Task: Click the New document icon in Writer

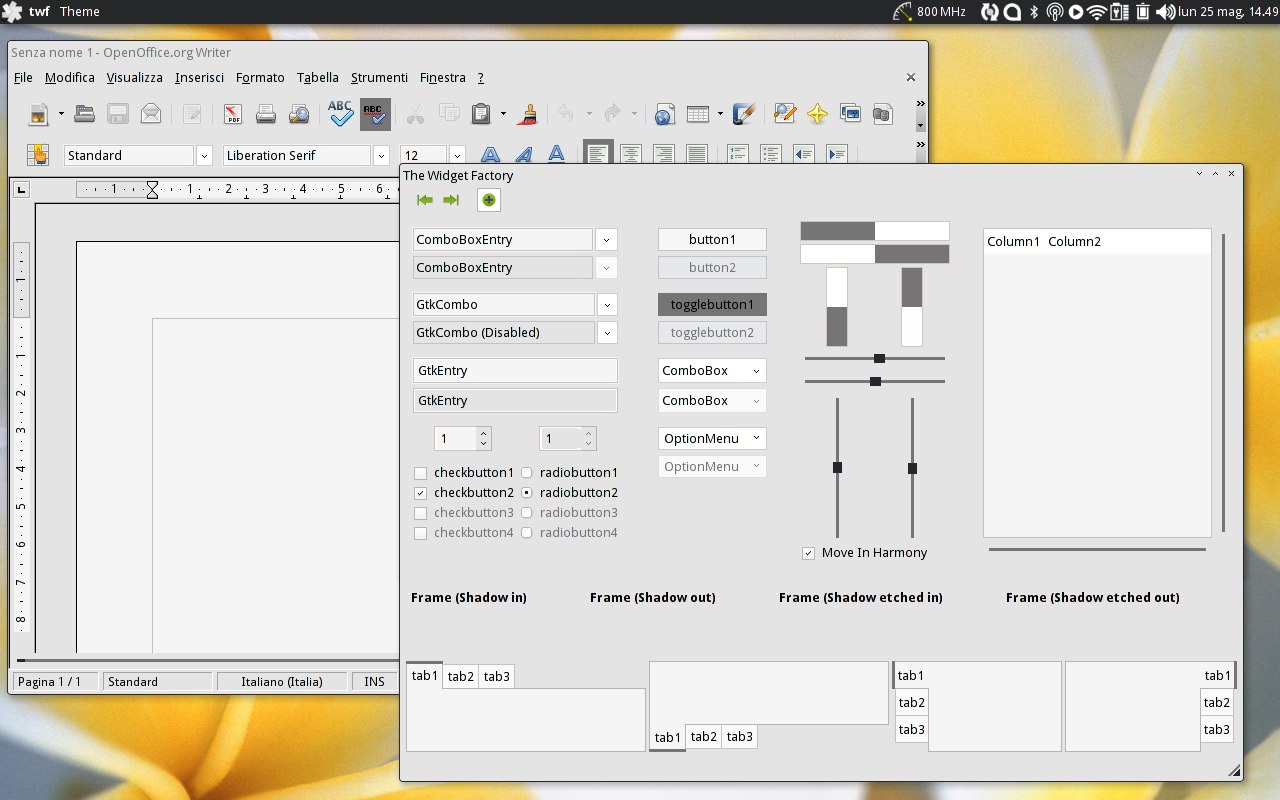Action: pyautogui.click(x=39, y=114)
